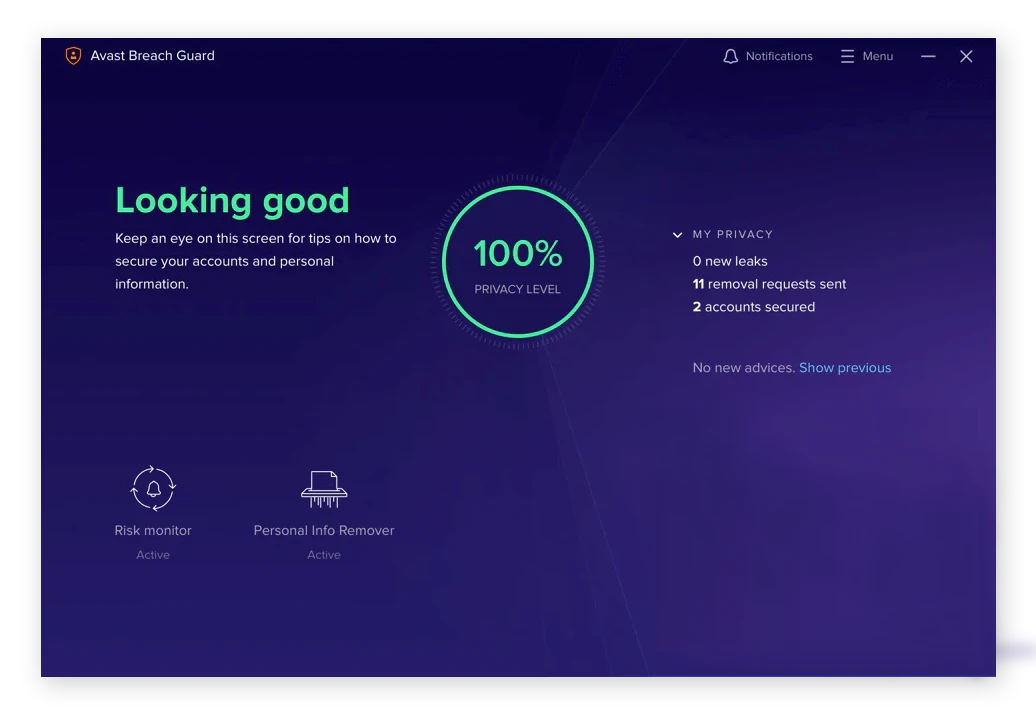Click the Risk monitor text label

[x=153, y=531]
